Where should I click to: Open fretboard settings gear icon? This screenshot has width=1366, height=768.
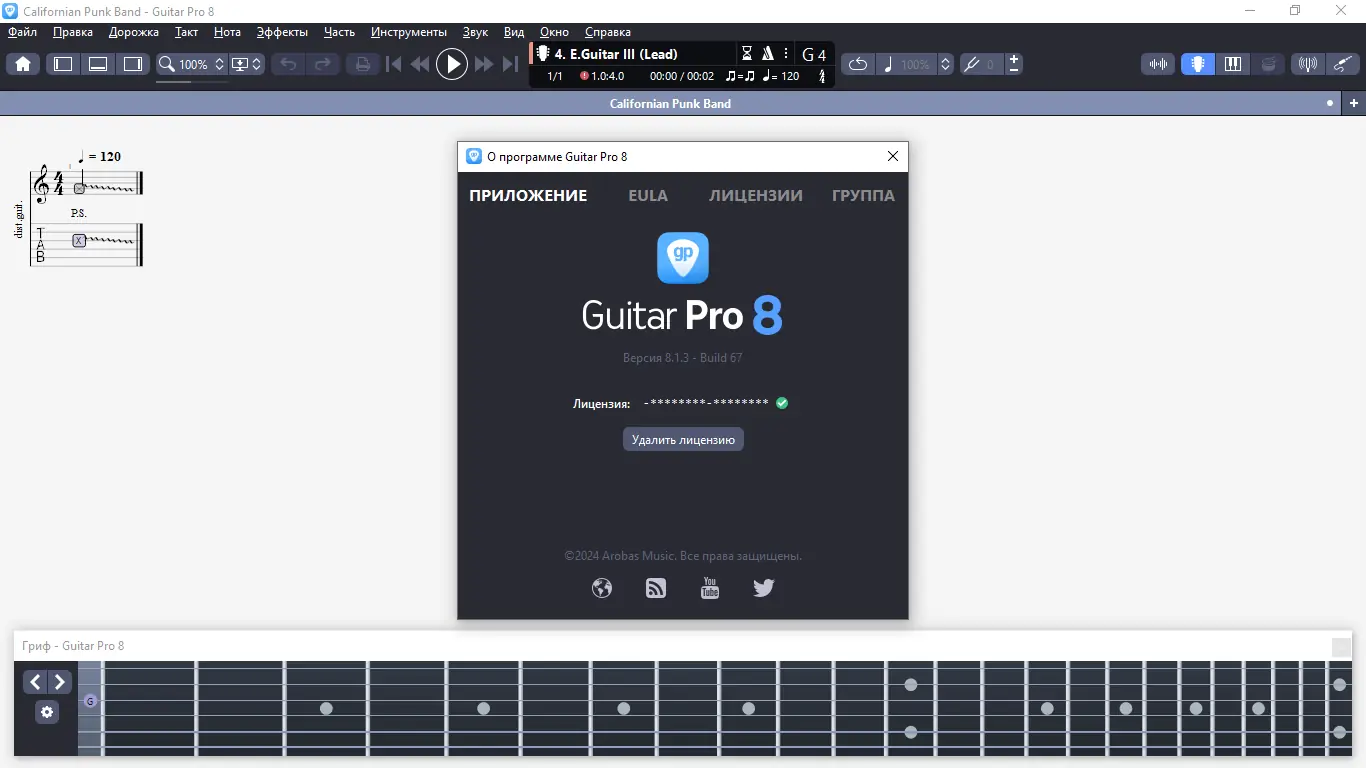47,712
